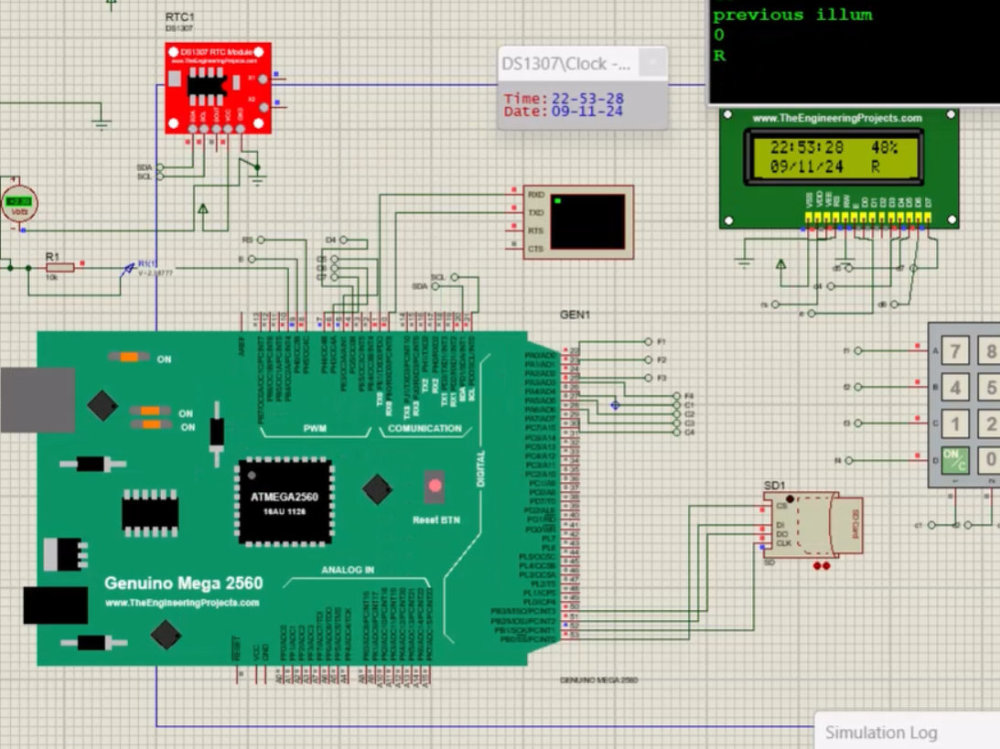Click the black DC power jack on board
This screenshot has height=749, width=1000.
55,605
